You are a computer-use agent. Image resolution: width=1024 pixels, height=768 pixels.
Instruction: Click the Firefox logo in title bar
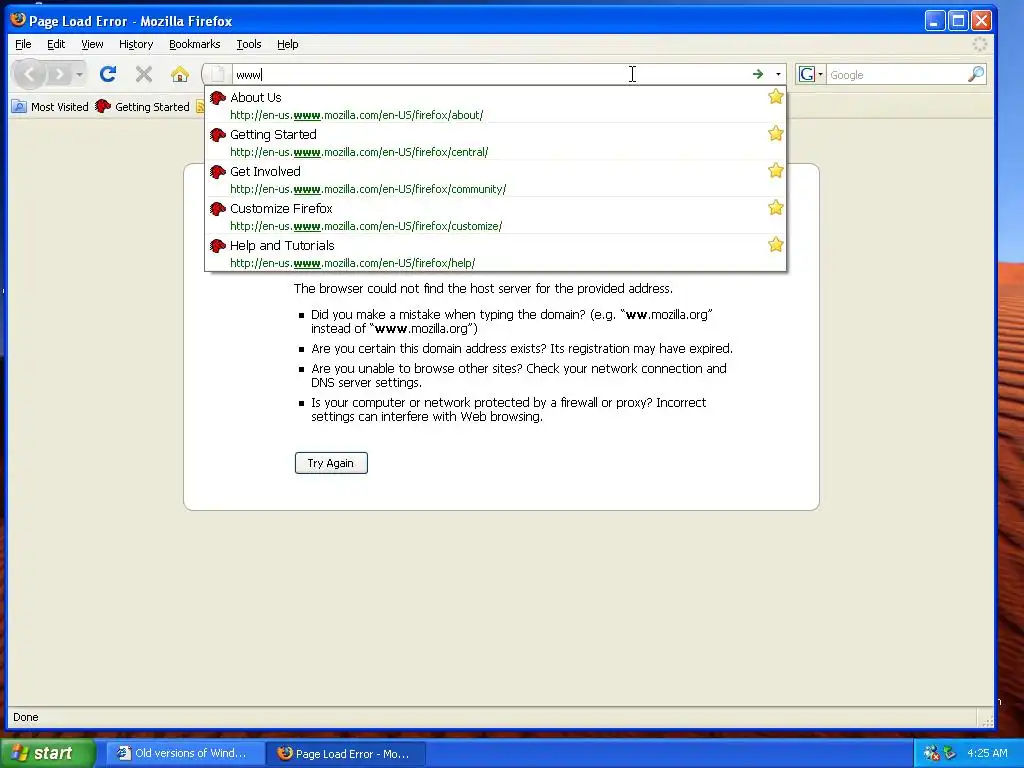(18, 20)
